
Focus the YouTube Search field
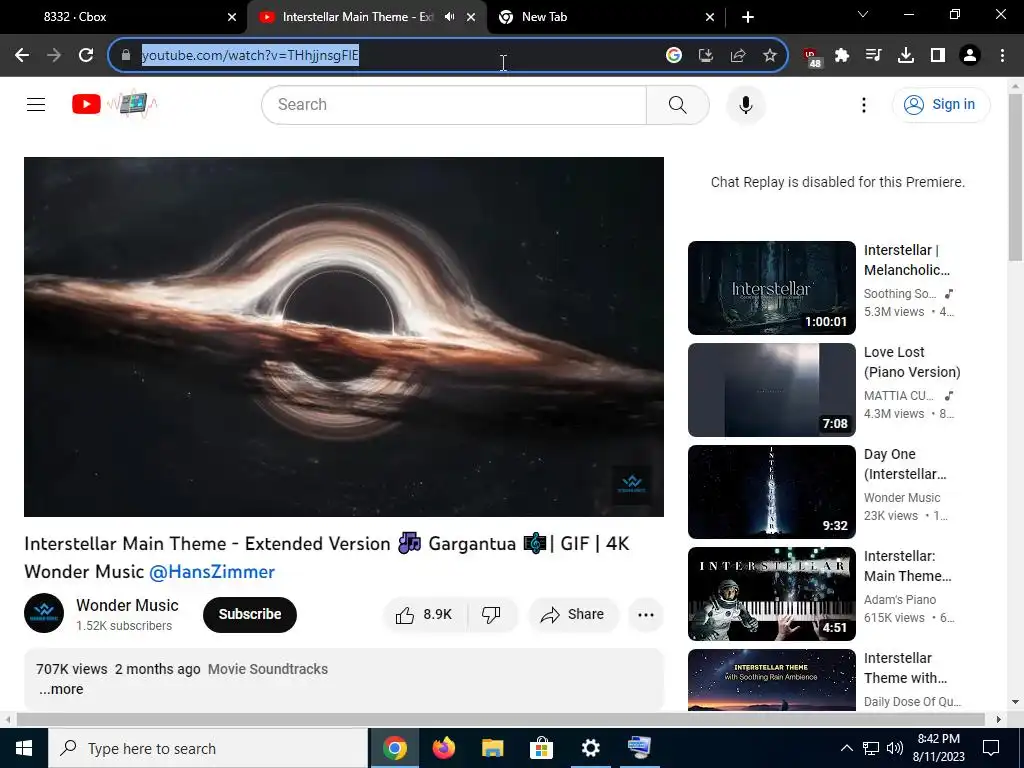point(454,104)
